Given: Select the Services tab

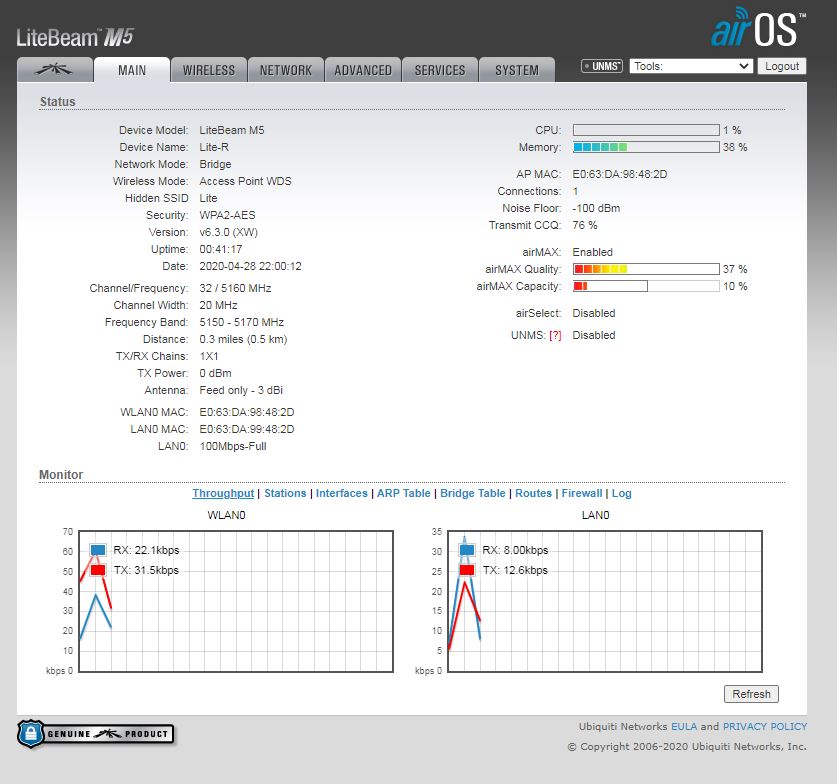Looking at the screenshot, I should 439,70.
